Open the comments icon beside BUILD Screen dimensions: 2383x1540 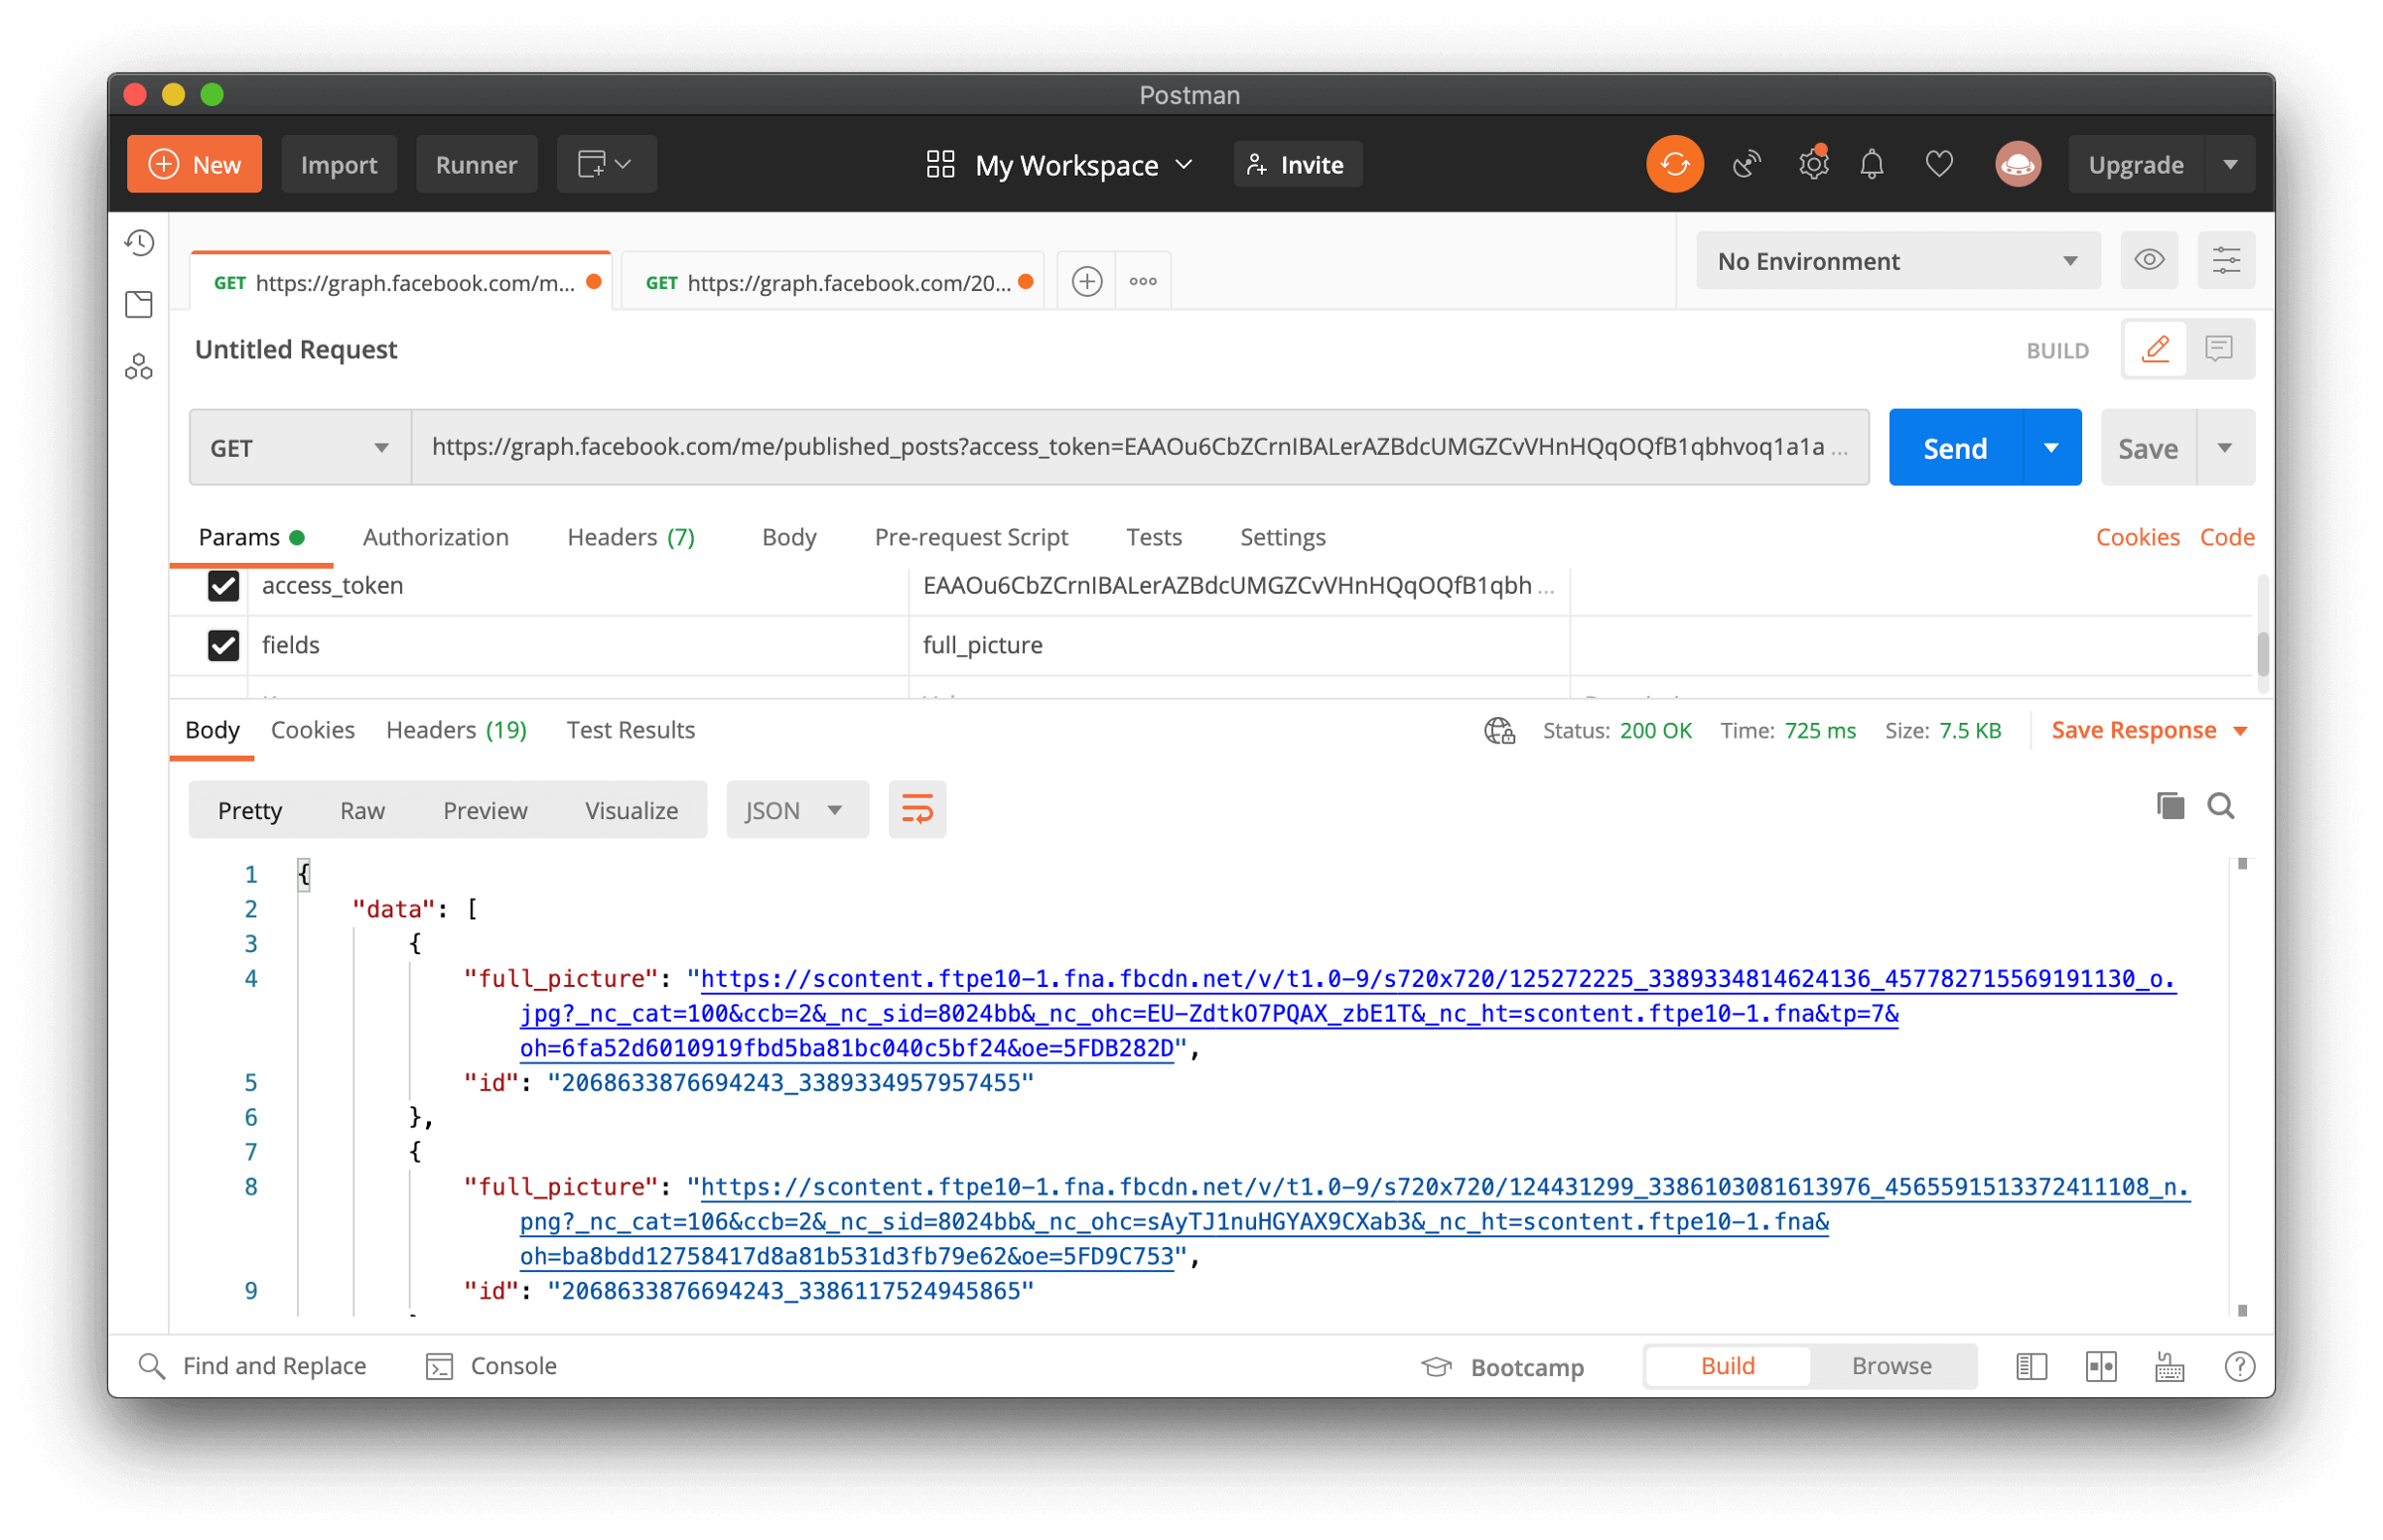coord(2218,349)
